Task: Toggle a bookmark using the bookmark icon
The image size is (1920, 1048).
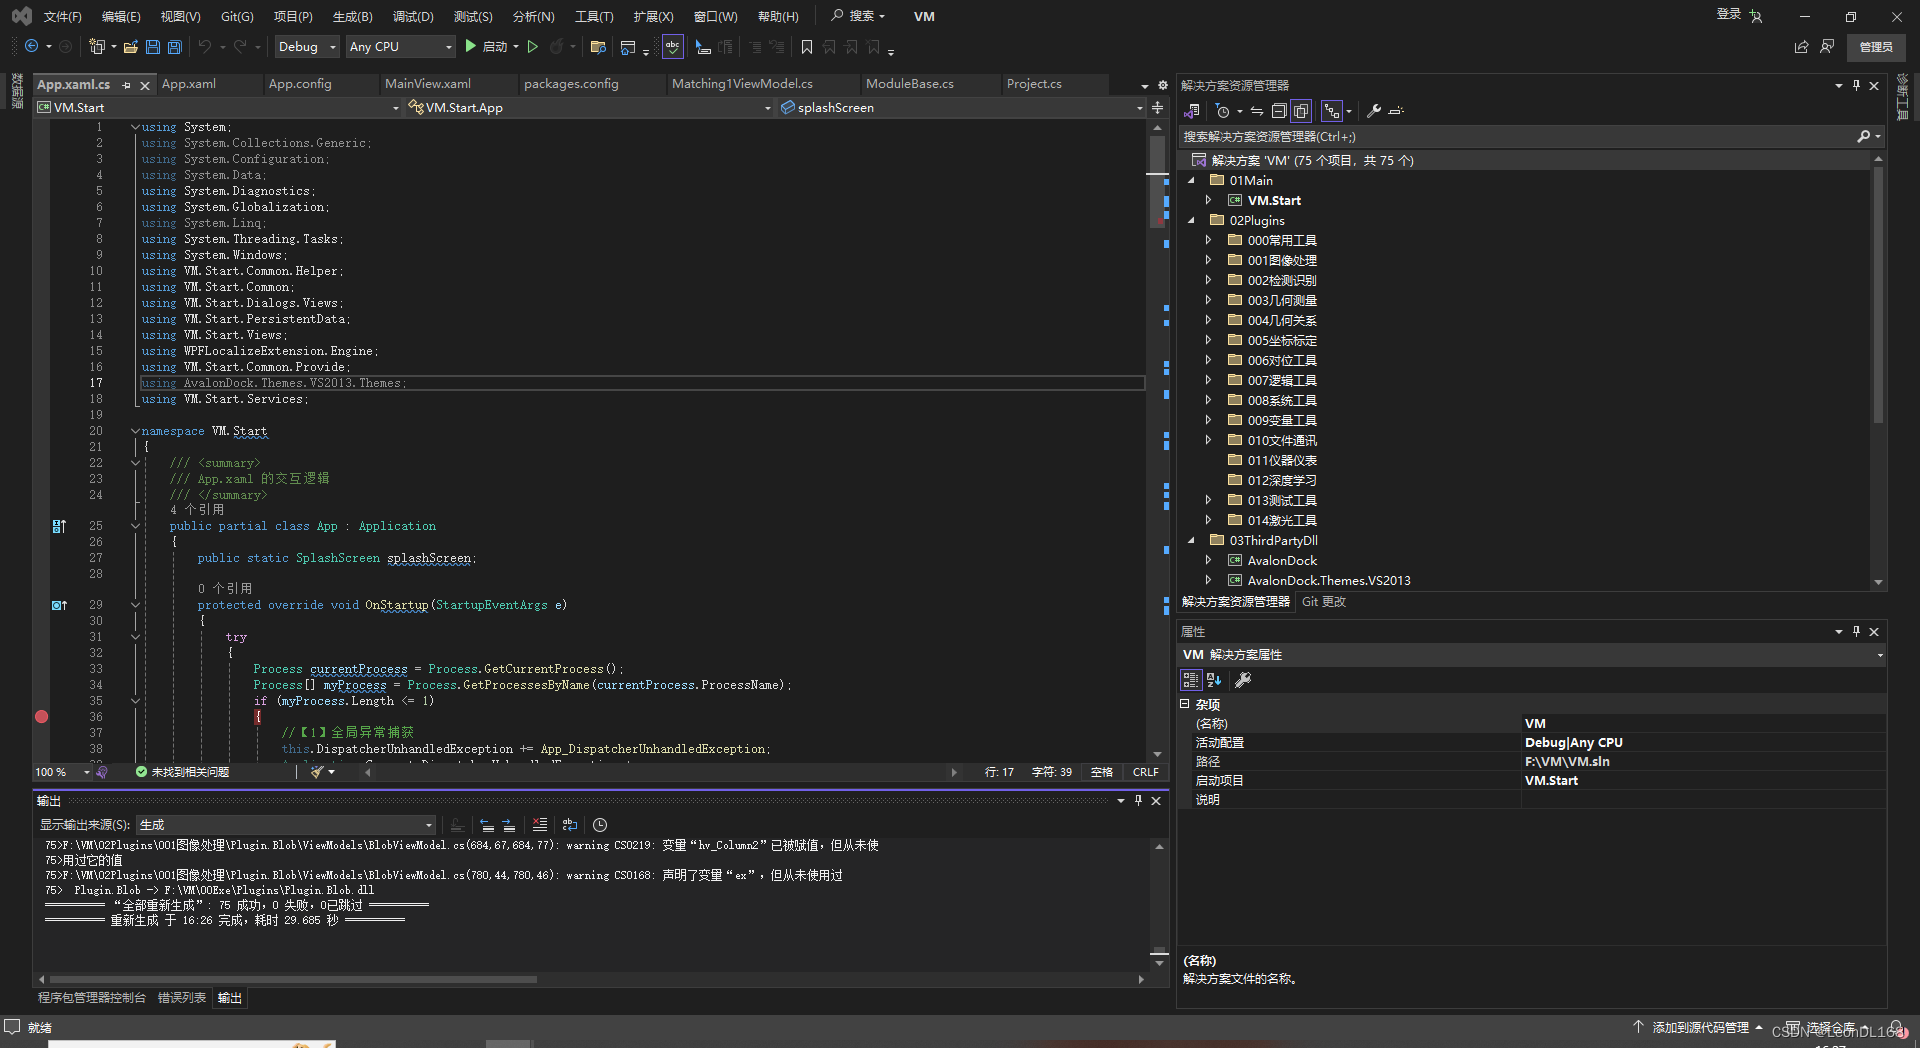Action: [x=806, y=46]
